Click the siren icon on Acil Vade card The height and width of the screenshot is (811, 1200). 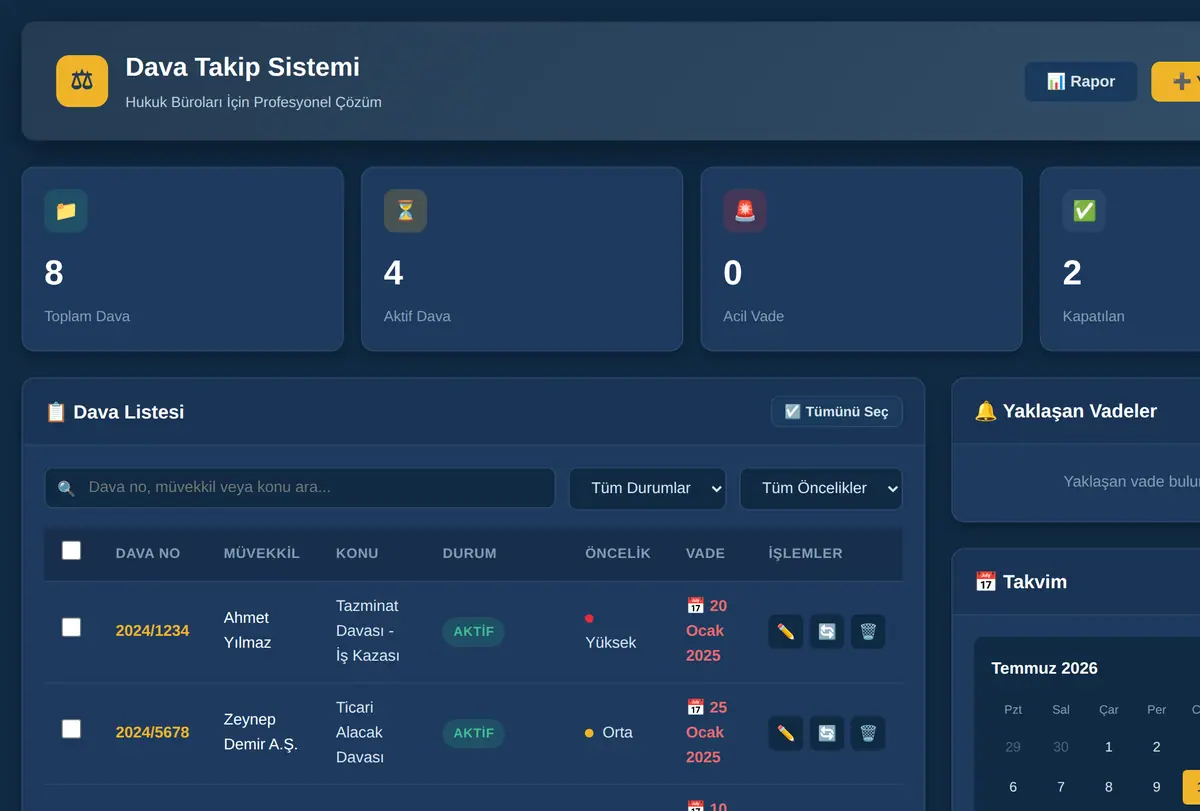point(745,211)
